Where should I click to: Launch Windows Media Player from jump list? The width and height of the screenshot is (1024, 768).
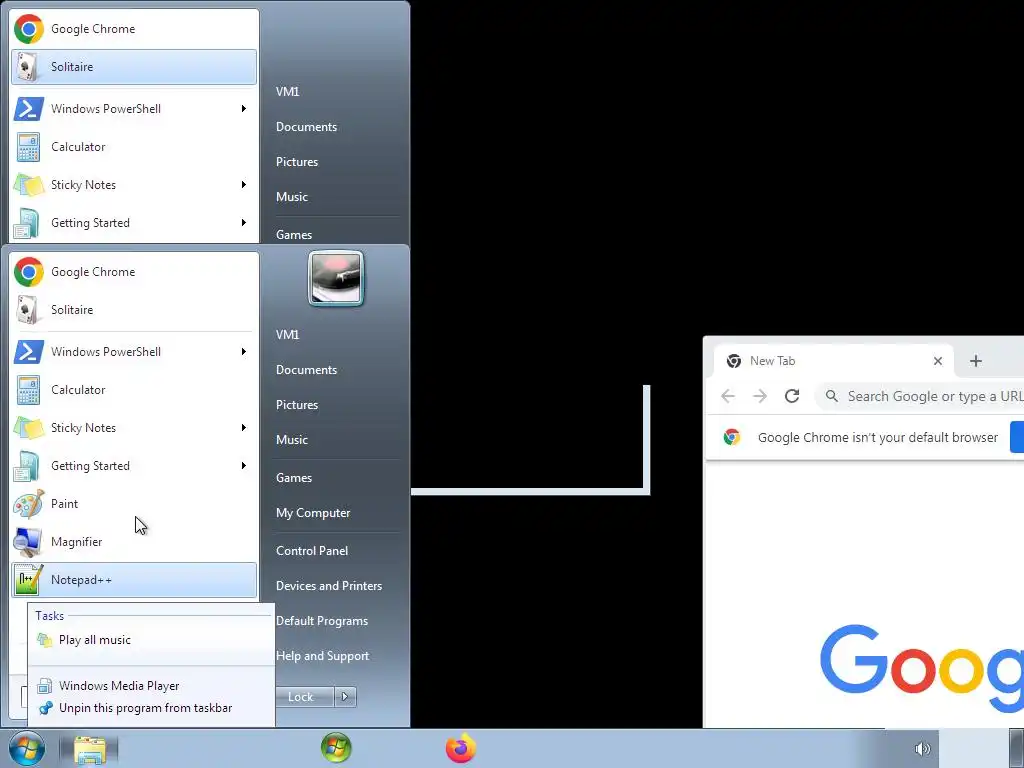point(150,686)
